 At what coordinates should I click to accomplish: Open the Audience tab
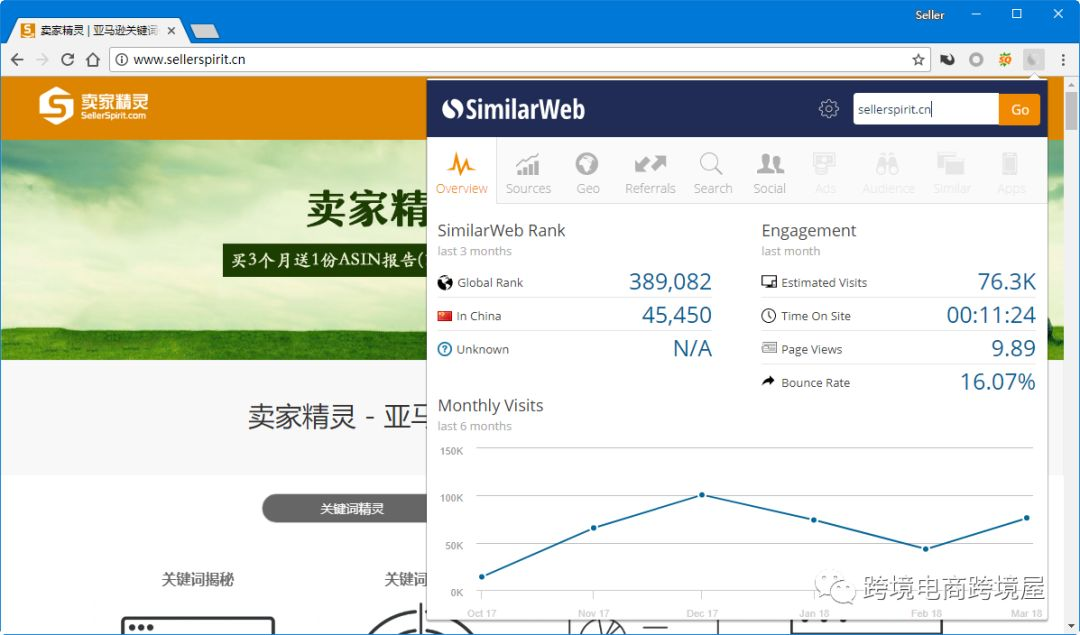pyautogui.click(x=888, y=172)
